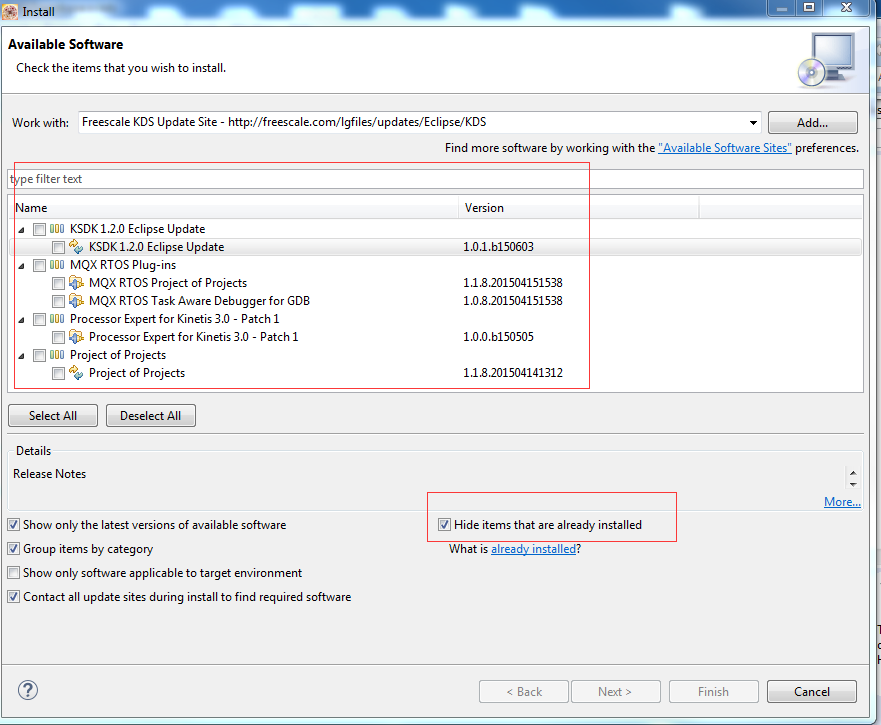Collapse Processor Expert for Kinetis 3.0 category

[21, 320]
